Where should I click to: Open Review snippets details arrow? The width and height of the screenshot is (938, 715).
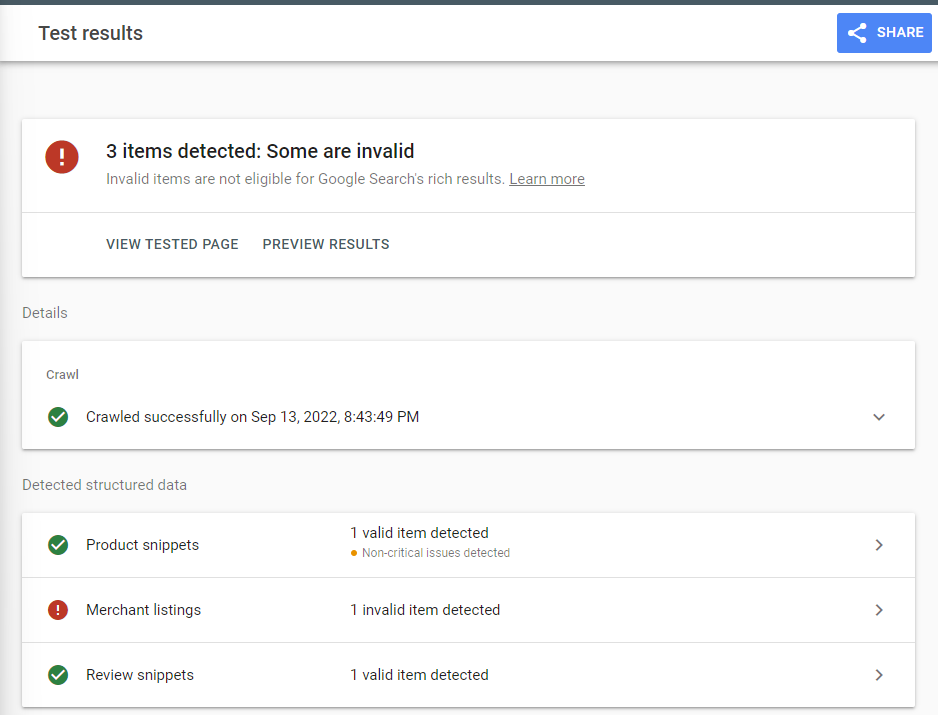879,675
